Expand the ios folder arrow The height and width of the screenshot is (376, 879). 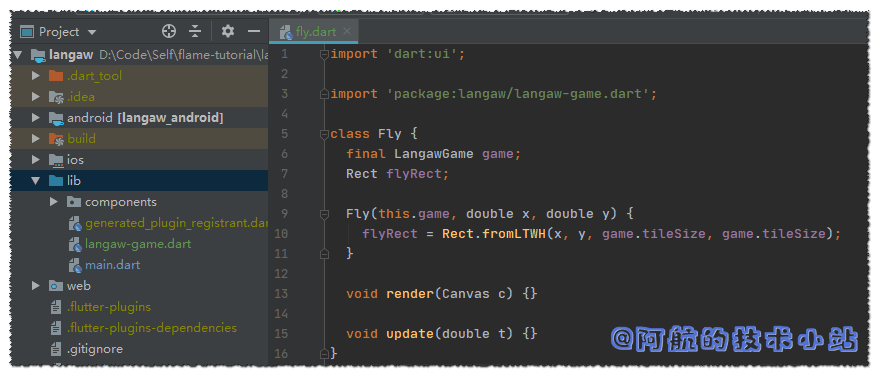point(36,160)
